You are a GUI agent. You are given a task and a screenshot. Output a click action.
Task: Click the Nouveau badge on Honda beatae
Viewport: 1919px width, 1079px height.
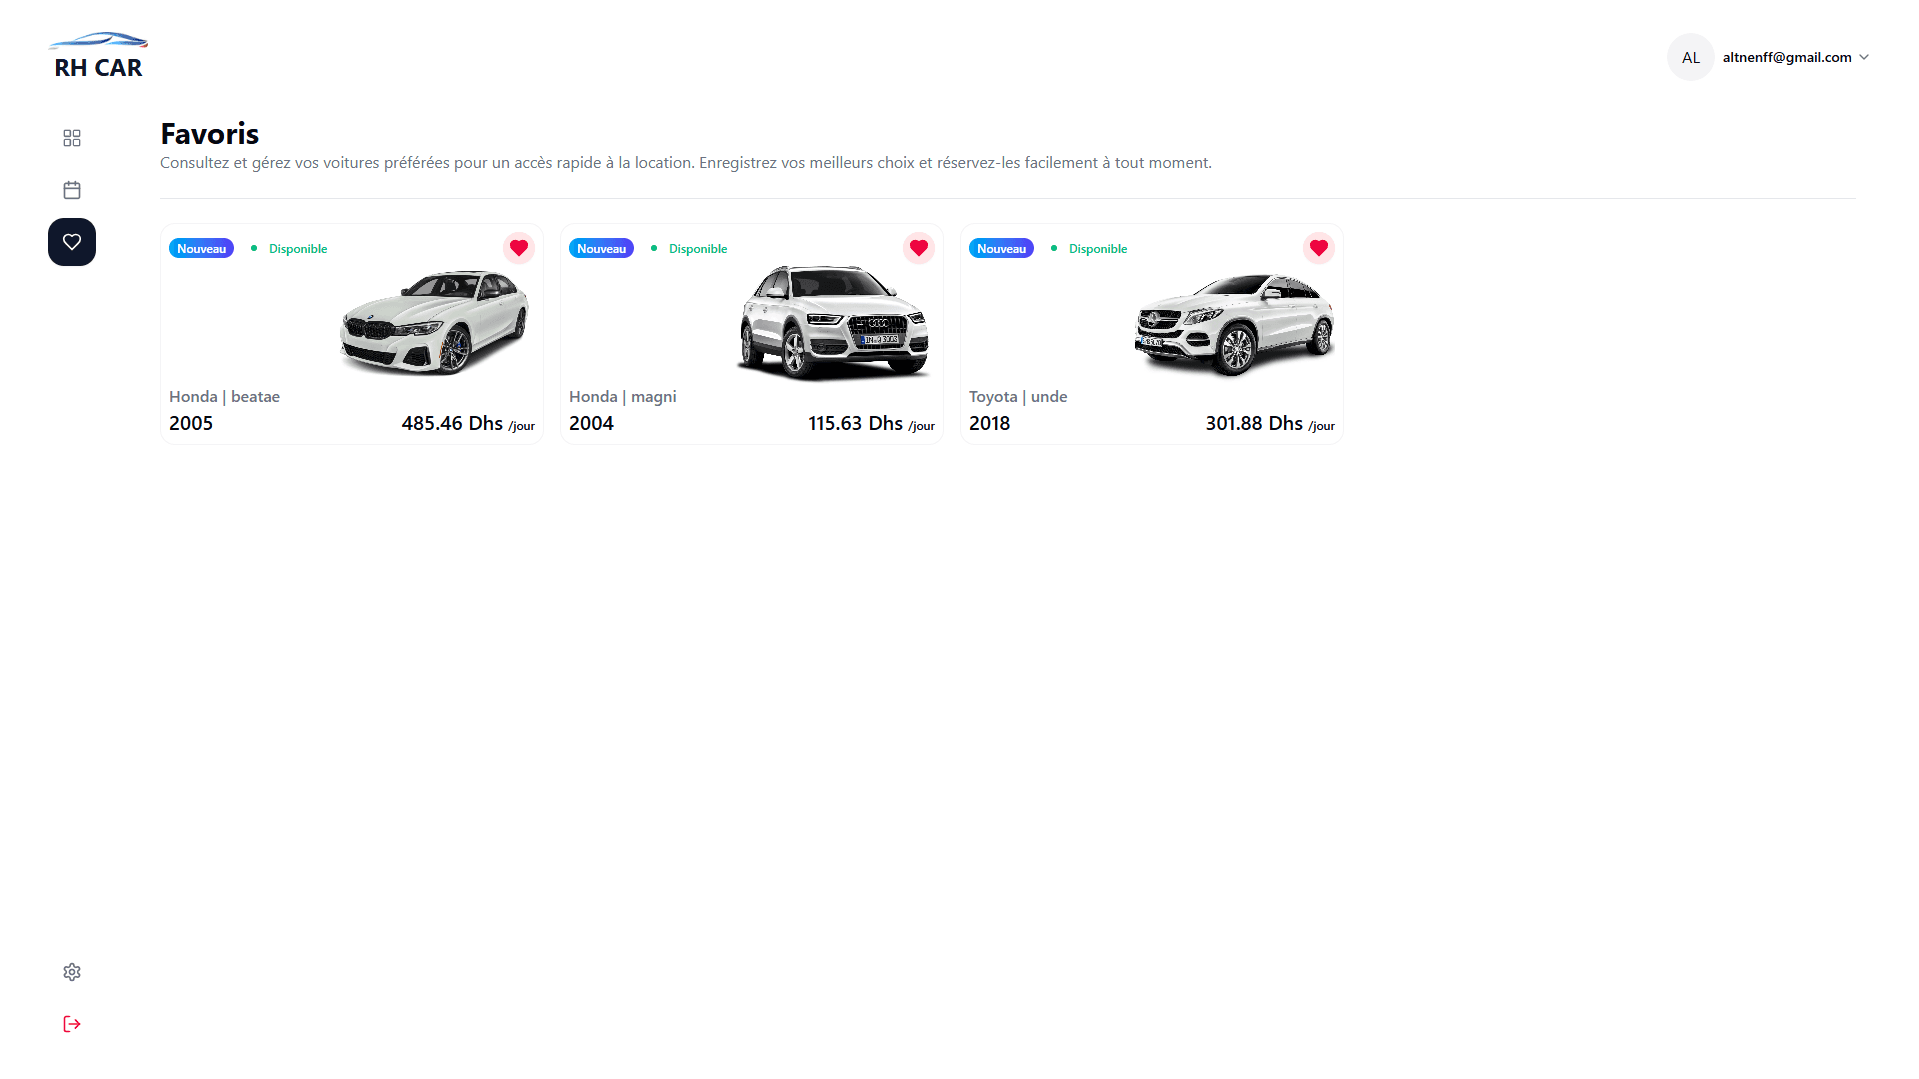click(x=200, y=247)
